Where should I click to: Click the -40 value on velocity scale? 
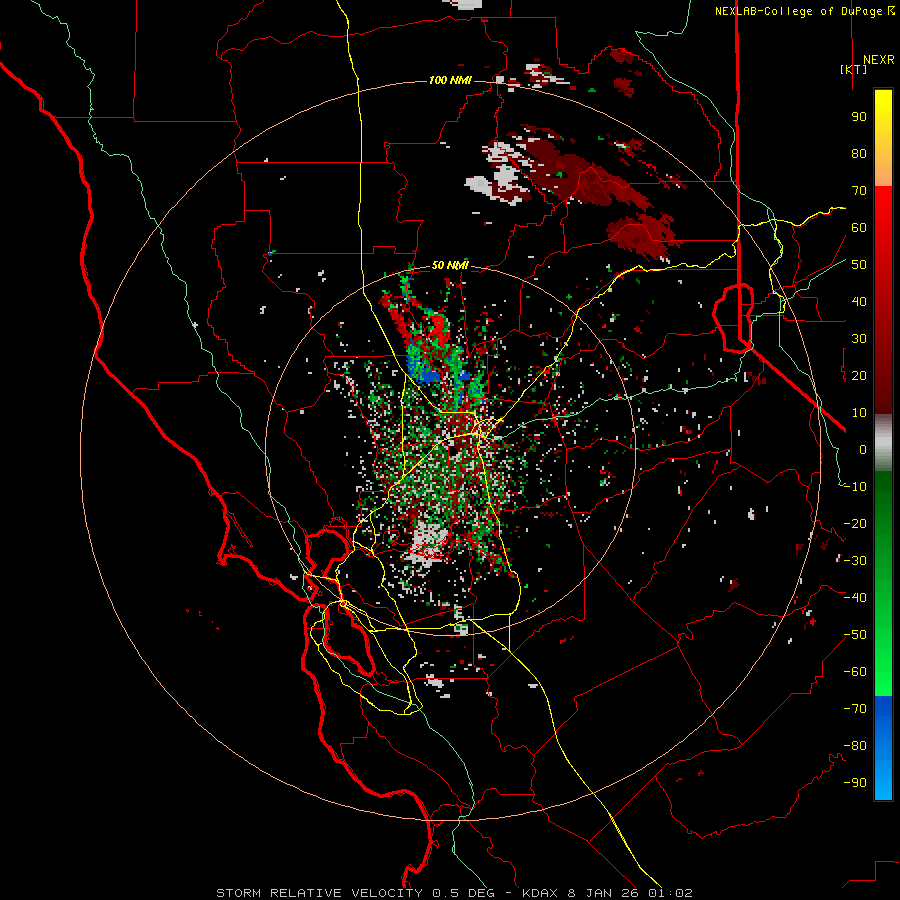point(855,598)
